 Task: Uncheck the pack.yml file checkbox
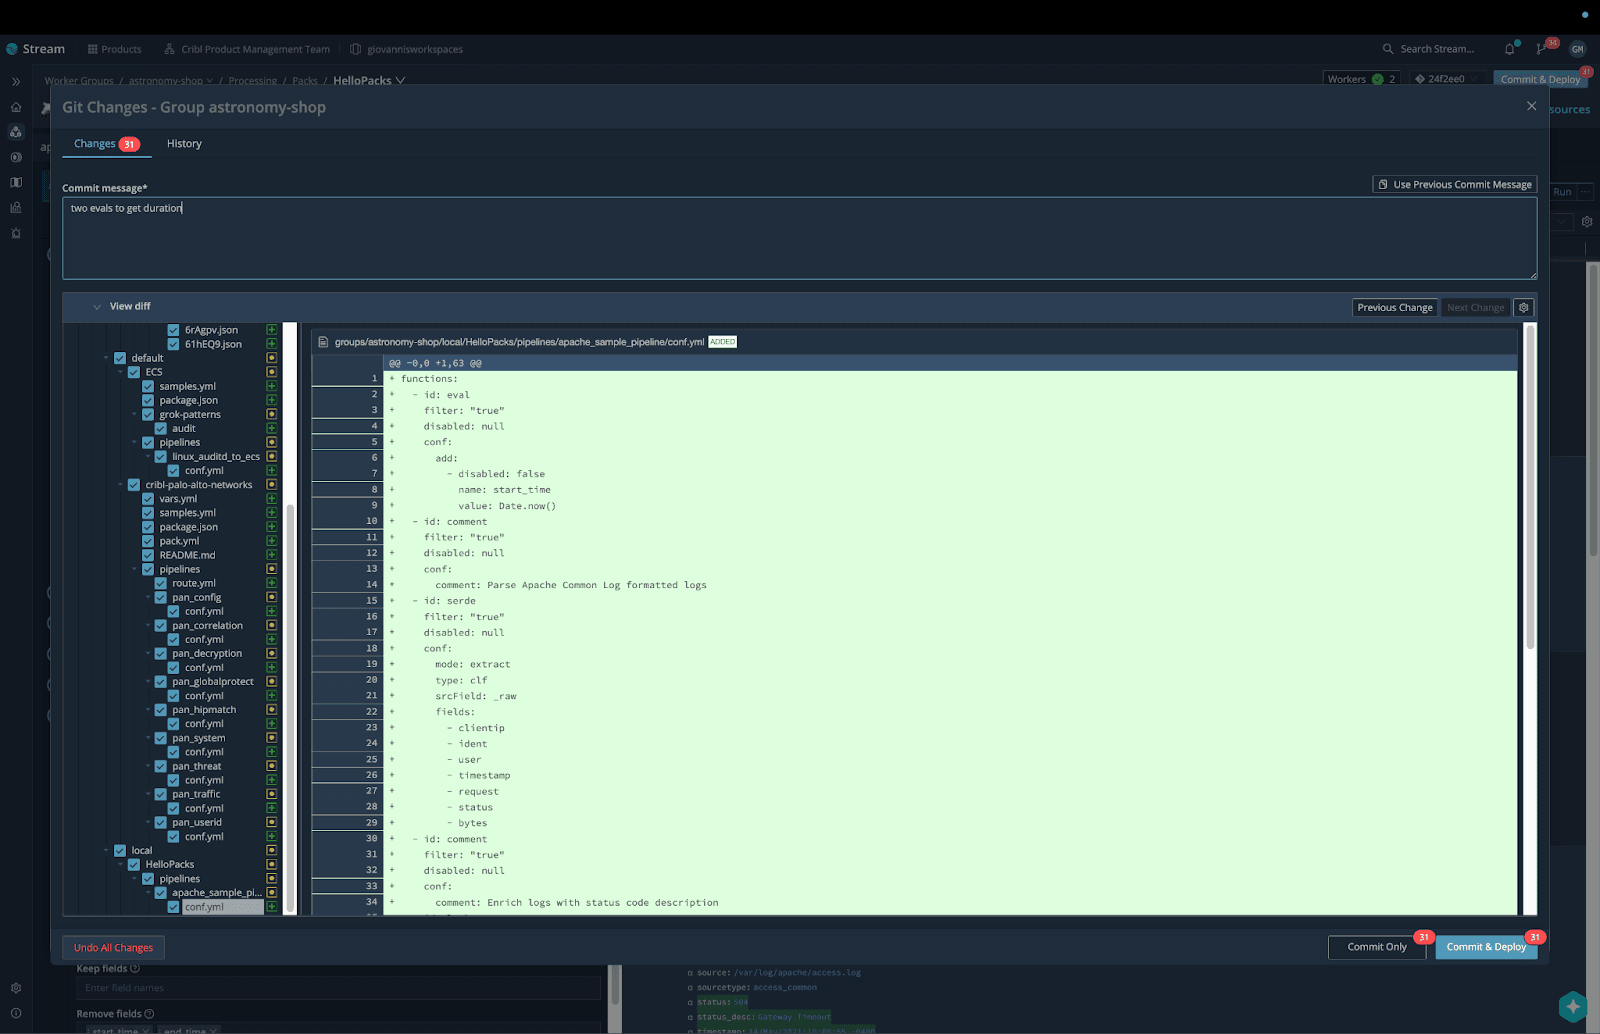tap(148, 541)
